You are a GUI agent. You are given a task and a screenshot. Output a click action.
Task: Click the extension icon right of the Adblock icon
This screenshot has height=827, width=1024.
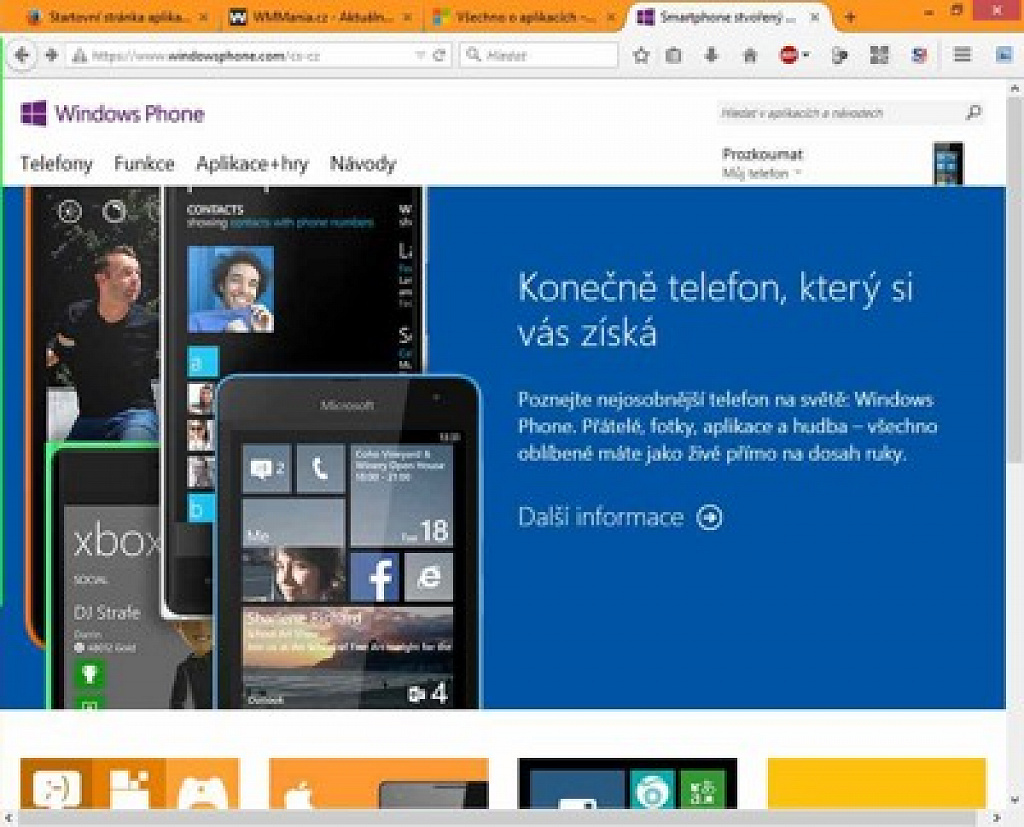point(840,56)
